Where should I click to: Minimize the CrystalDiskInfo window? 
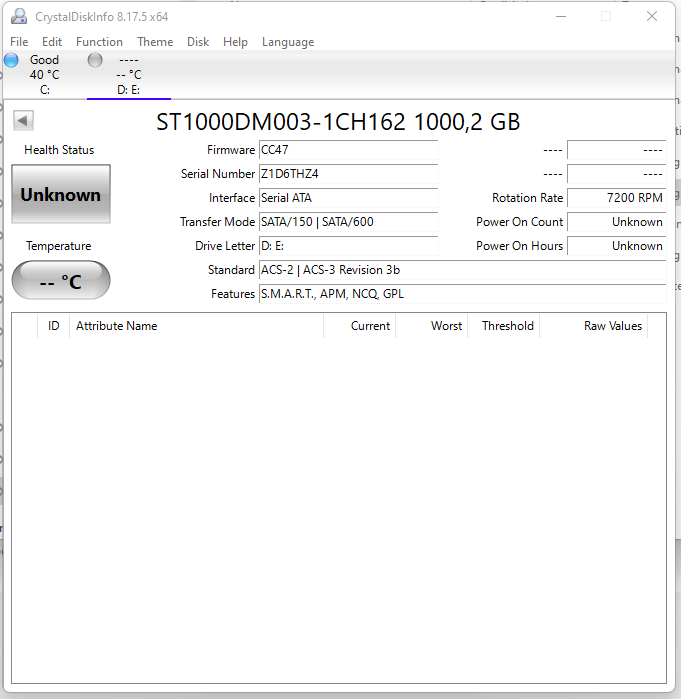tap(561, 16)
